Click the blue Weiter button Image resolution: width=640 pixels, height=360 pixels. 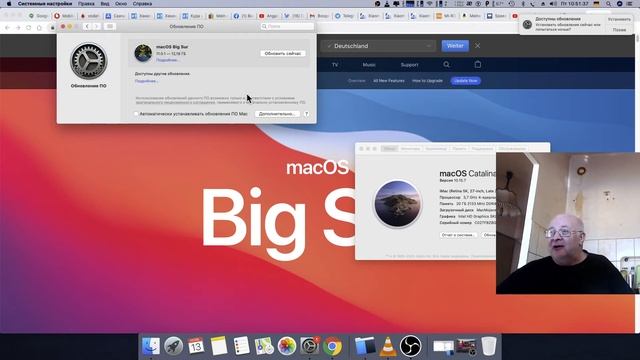point(455,46)
